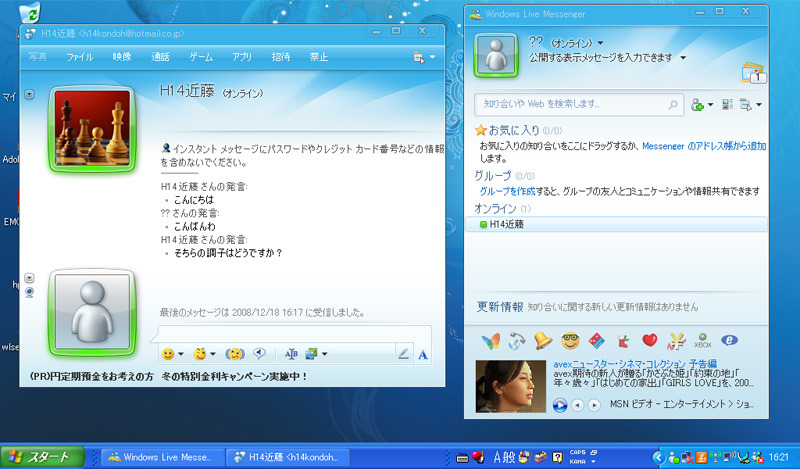The image size is (800, 469).
Task: Expand hidden tray icons with the arrow
Action: 659,457
